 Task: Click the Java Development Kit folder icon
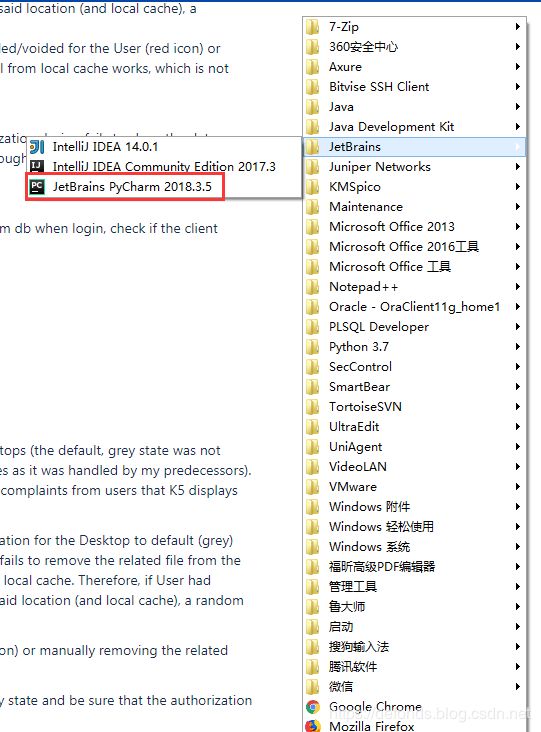pyautogui.click(x=312, y=127)
